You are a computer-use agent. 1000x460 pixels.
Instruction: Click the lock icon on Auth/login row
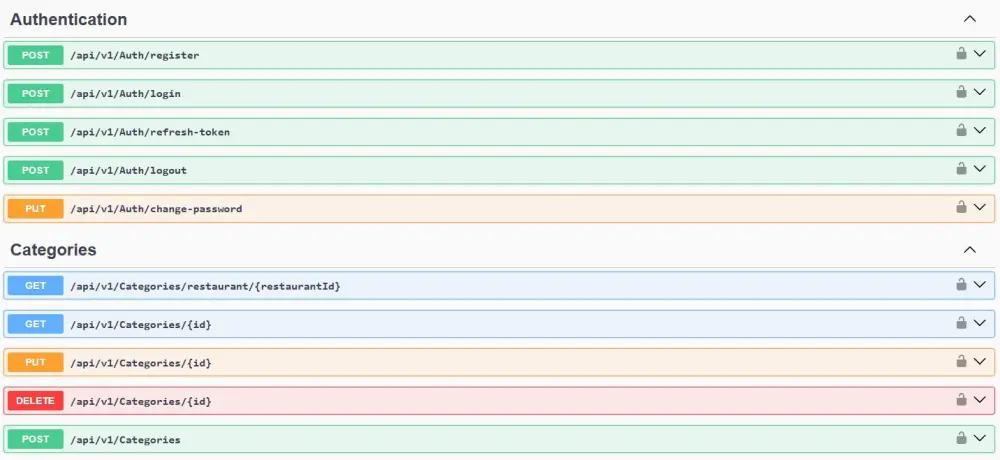(961, 92)
